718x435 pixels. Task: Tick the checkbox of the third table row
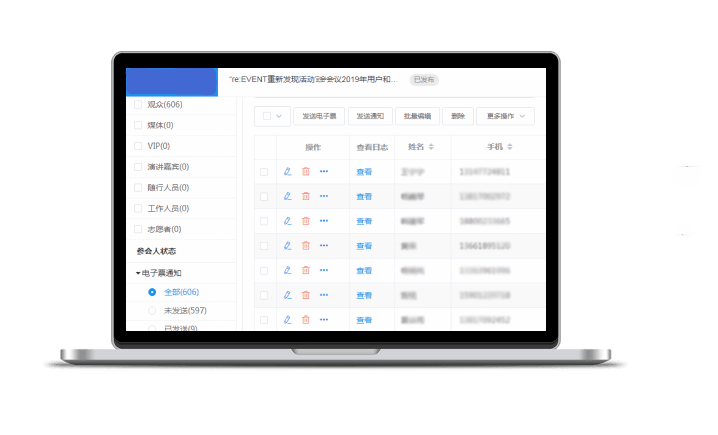click(x=264, y=221)
